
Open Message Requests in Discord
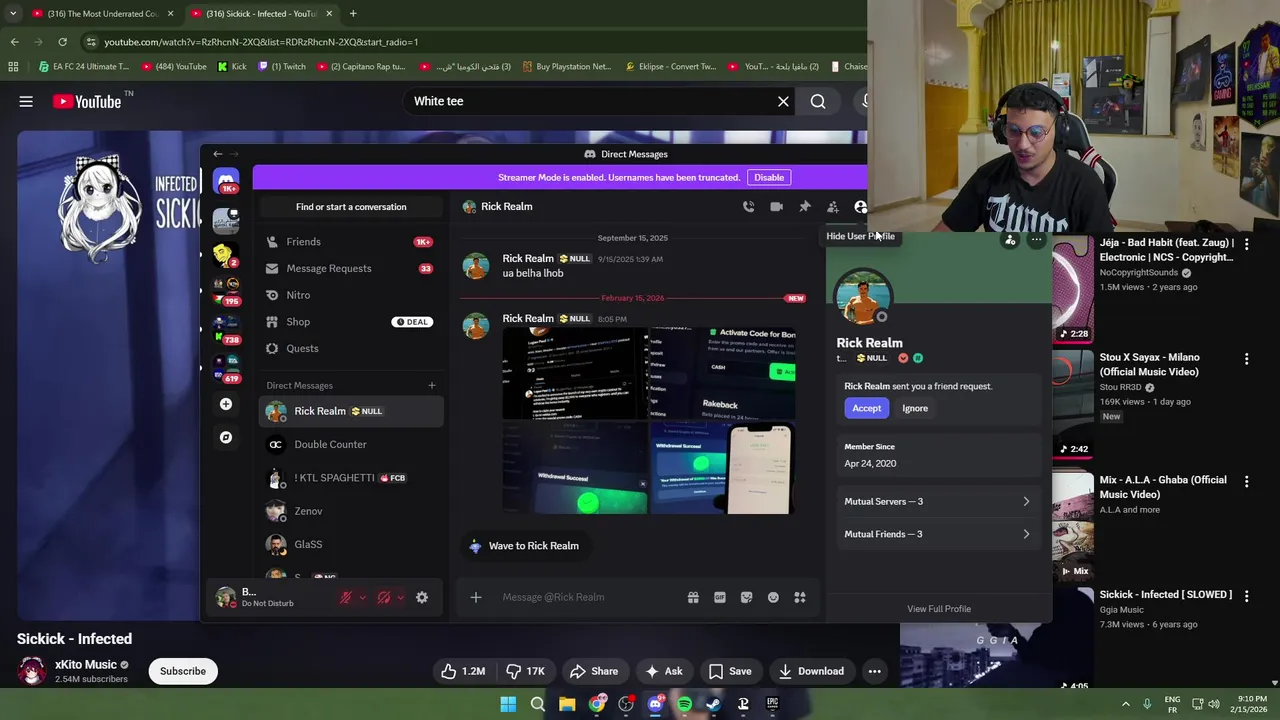click(351, 268)
